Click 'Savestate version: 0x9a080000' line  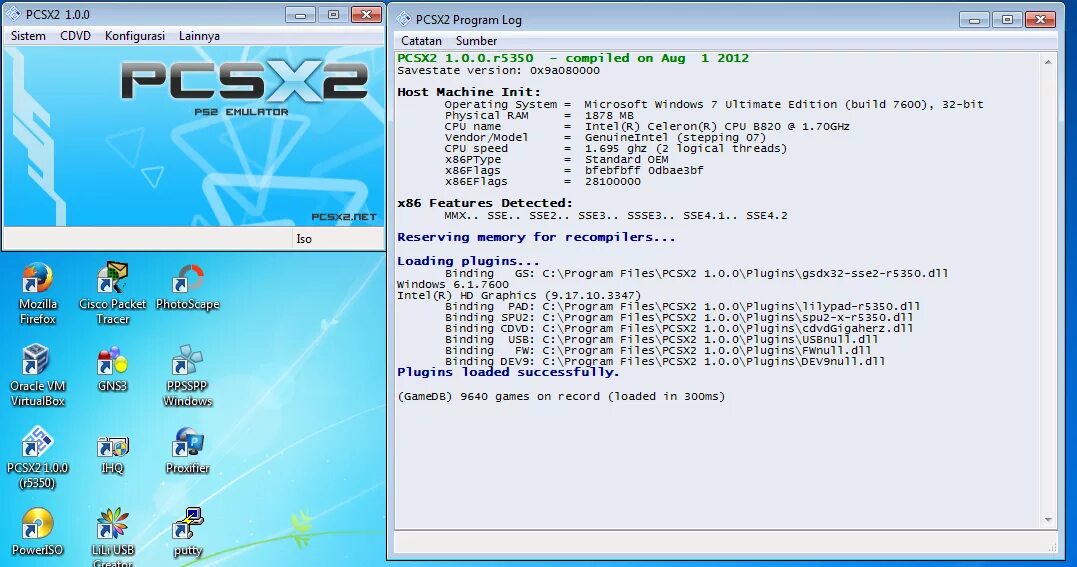[x=499, y=71]
